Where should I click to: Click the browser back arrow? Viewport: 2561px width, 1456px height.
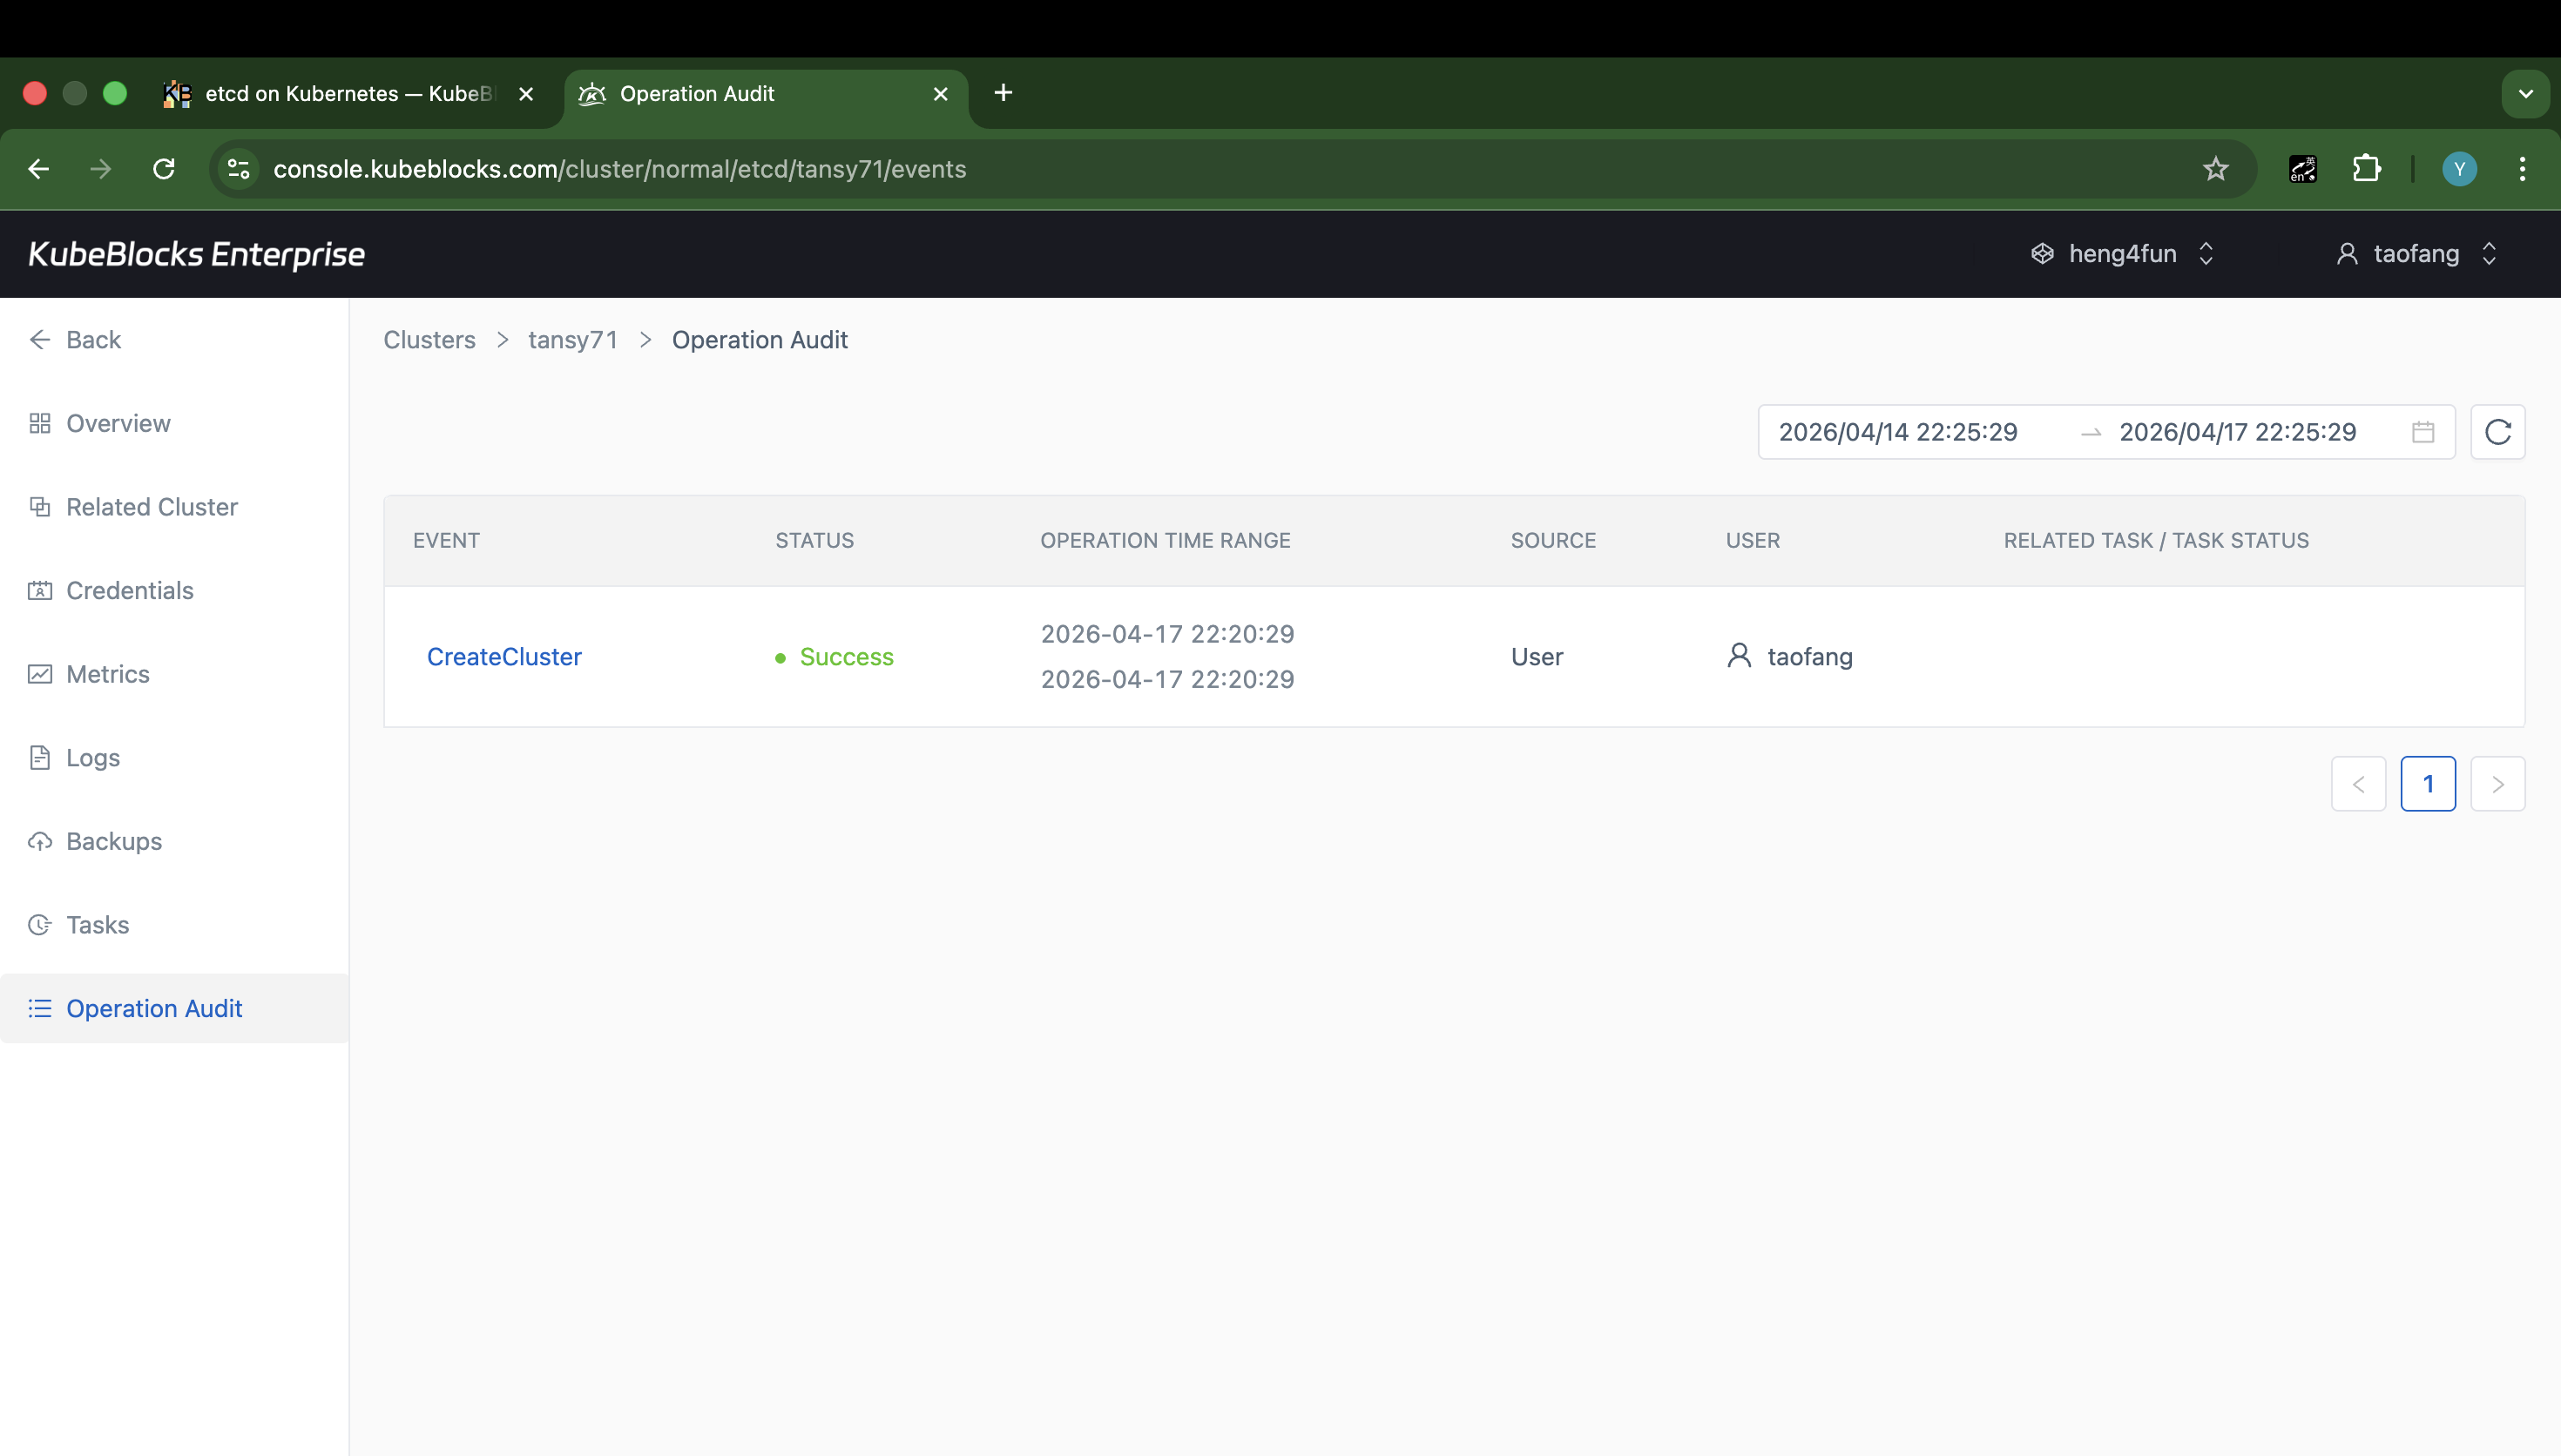point(39,169)
